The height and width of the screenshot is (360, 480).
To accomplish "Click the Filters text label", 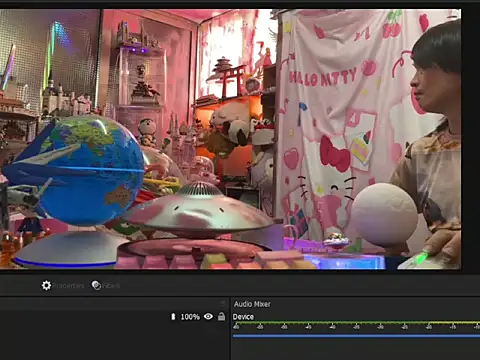I will (111, 286).
